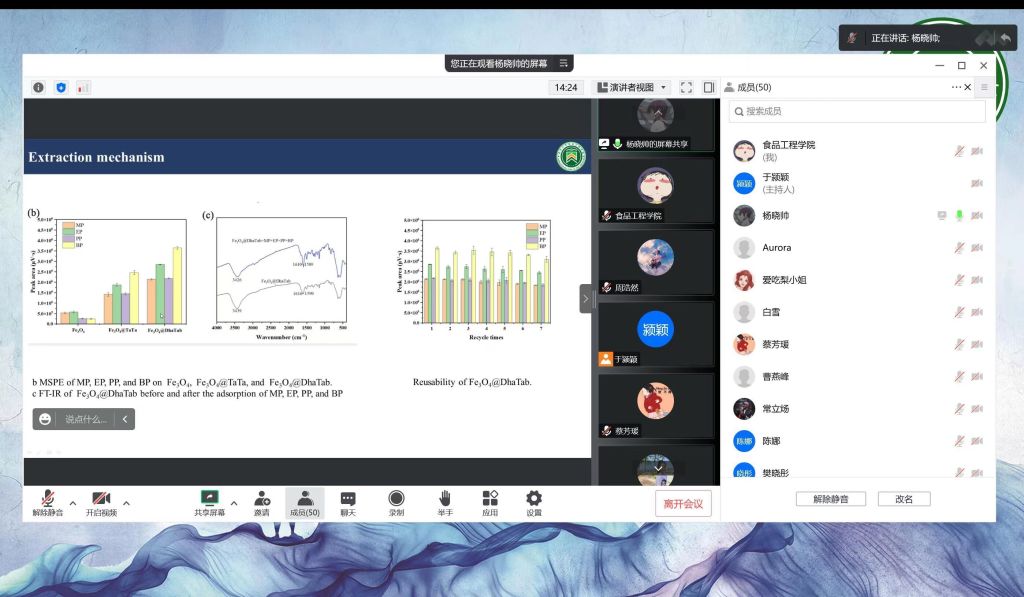Open the speaker view dropdown
Screen dimensions: 1024x597
(x=631, y=88)
